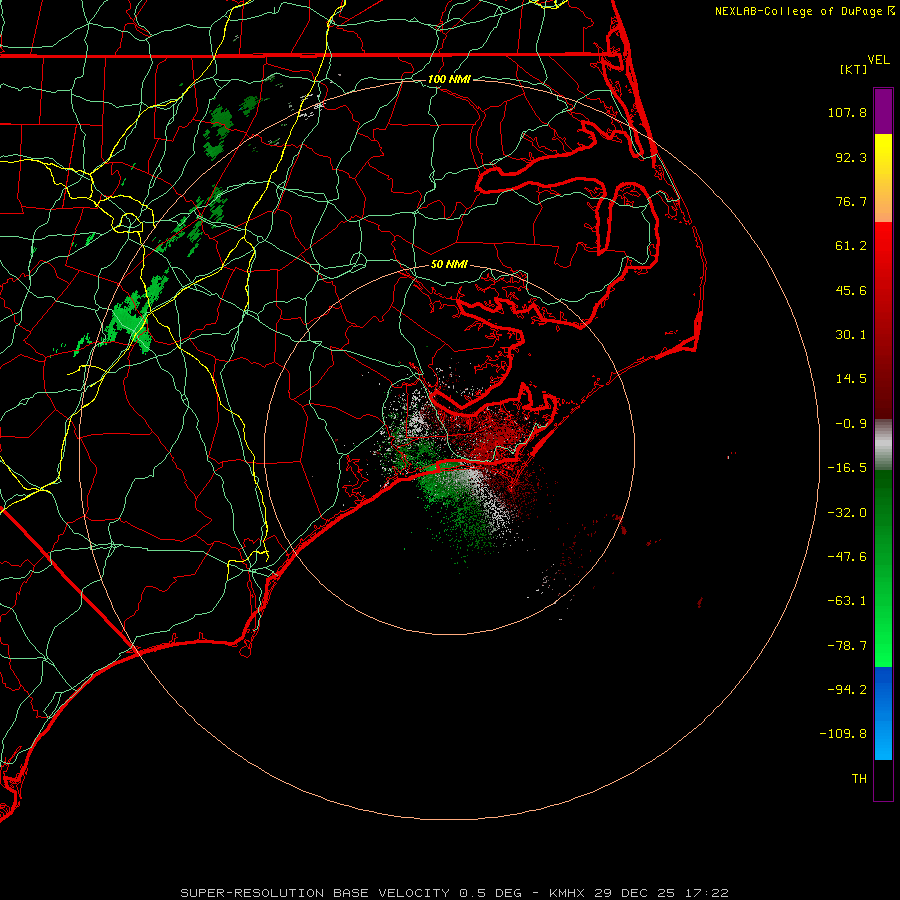900x900 pixels.
Task: Click the [KT] units label
Action: pos(854,69)
